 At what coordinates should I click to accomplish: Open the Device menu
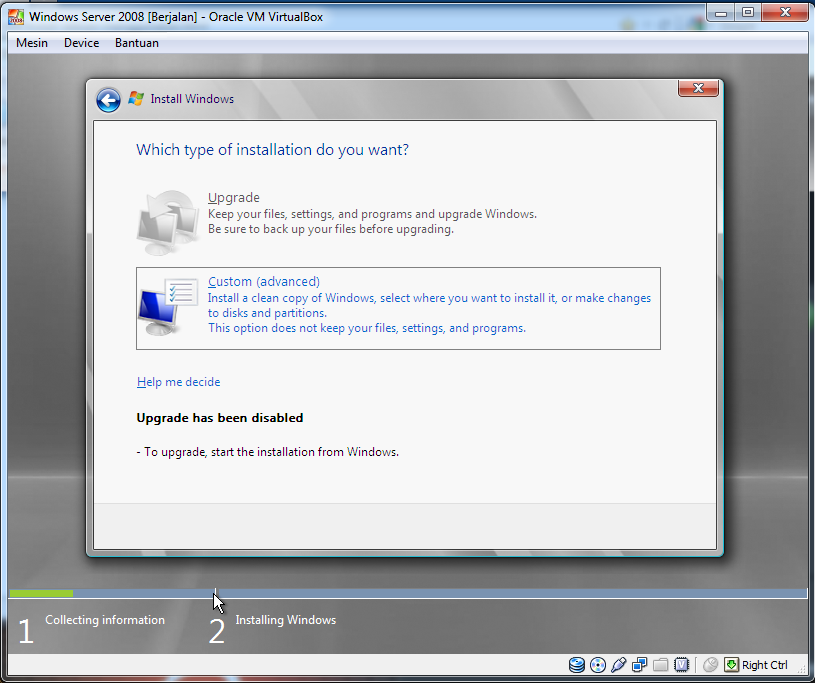click(81, 43)
